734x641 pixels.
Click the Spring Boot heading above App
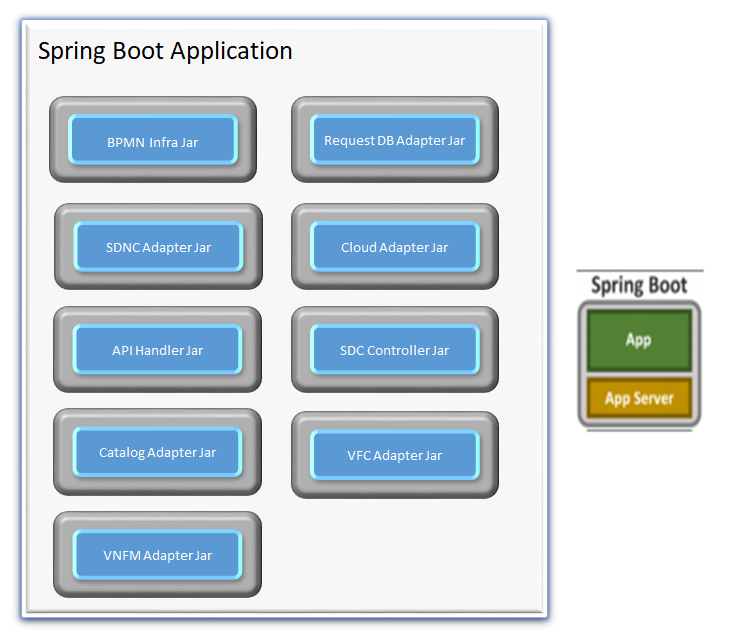[639, 285]
